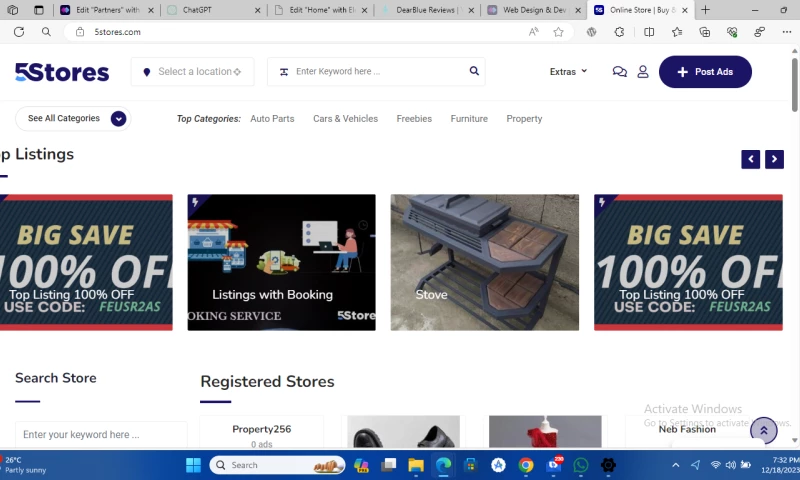Screen dimensions: 800x480
Task: Switch to Edit "Partners" tab
Action: [107, 10]
